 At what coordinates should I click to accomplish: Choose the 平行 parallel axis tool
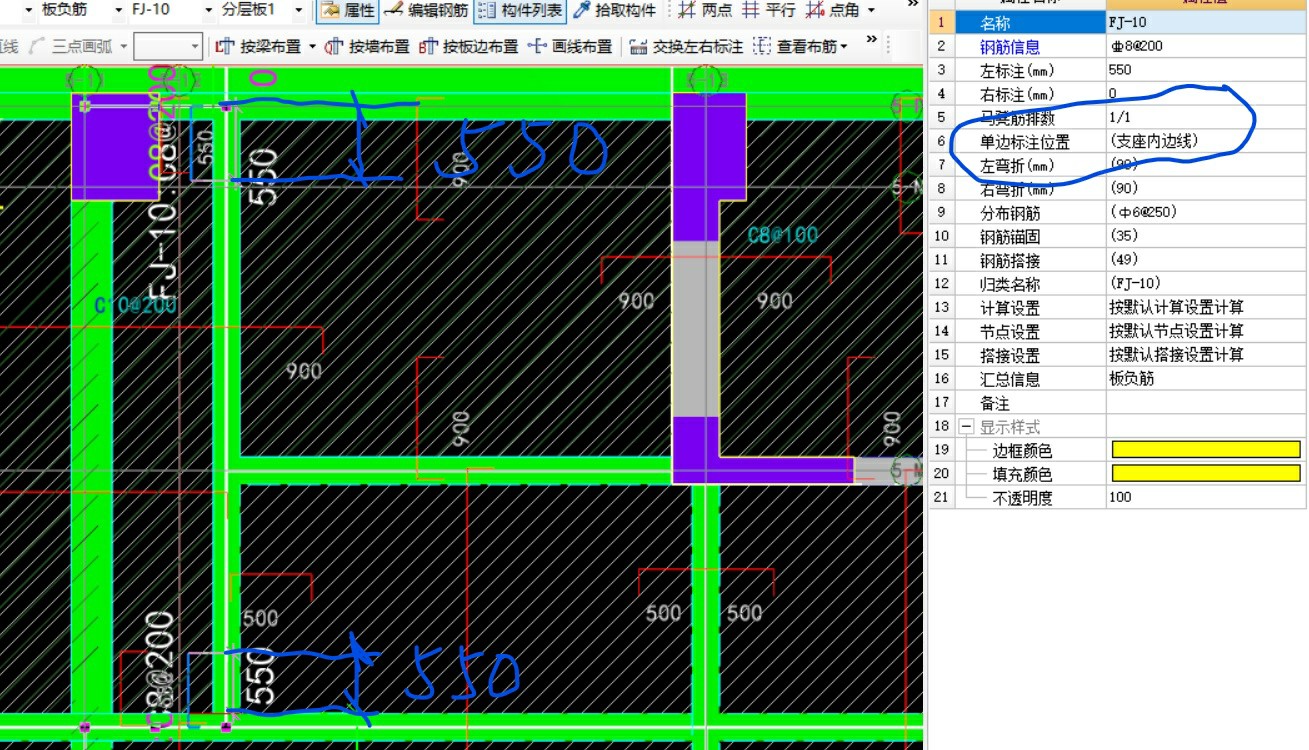(769, 10)
